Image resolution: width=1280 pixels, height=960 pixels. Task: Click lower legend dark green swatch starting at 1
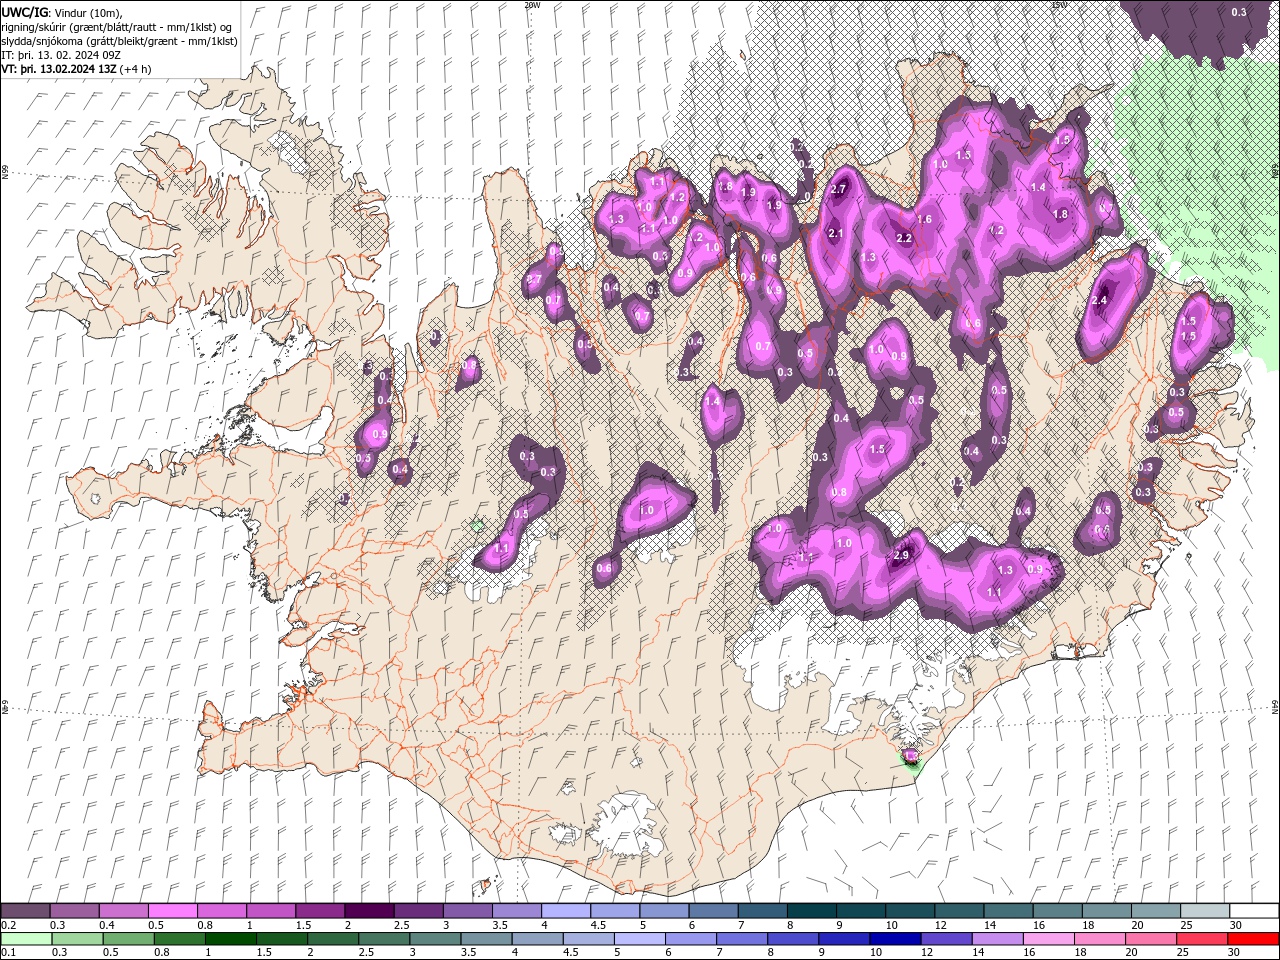230,939
